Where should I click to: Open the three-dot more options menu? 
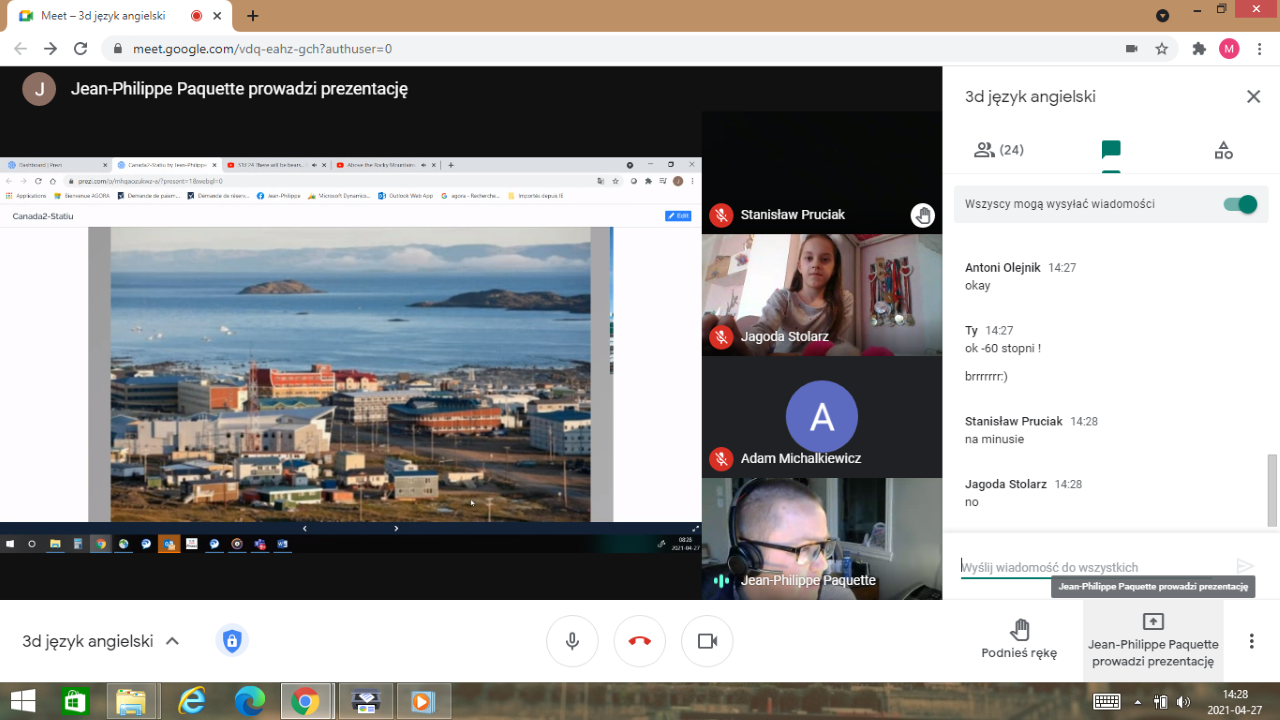coord(1251,641)
